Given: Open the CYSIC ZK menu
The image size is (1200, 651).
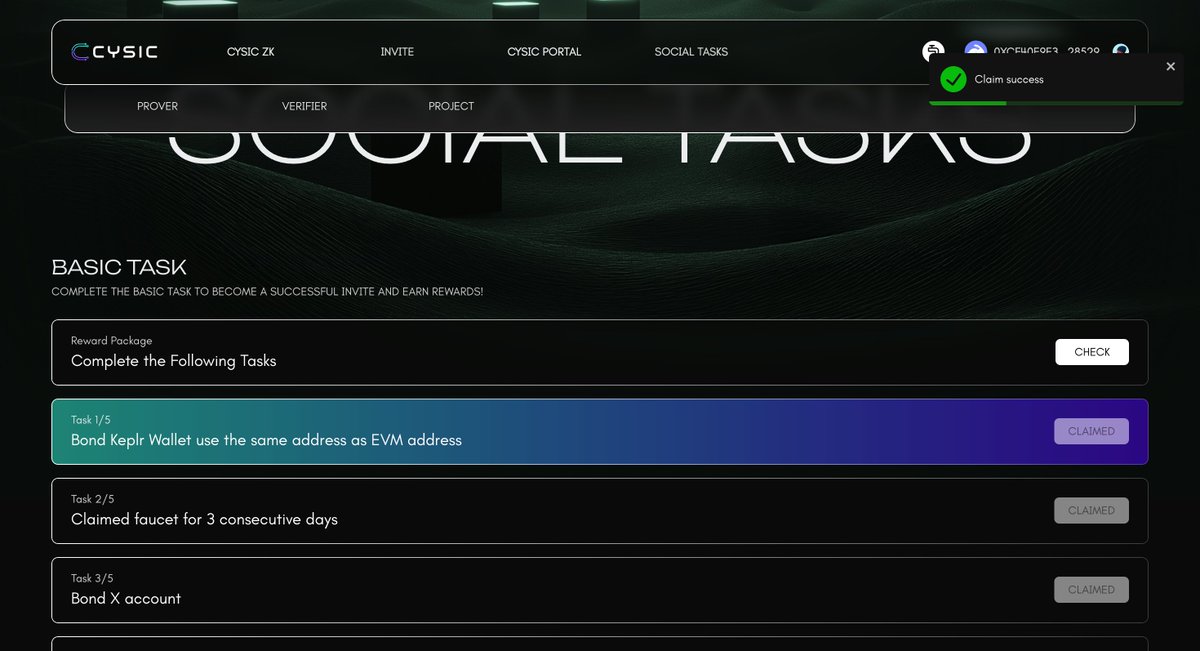Looking at the screenshot, I should pyautogui.click(x=250, y=52).
